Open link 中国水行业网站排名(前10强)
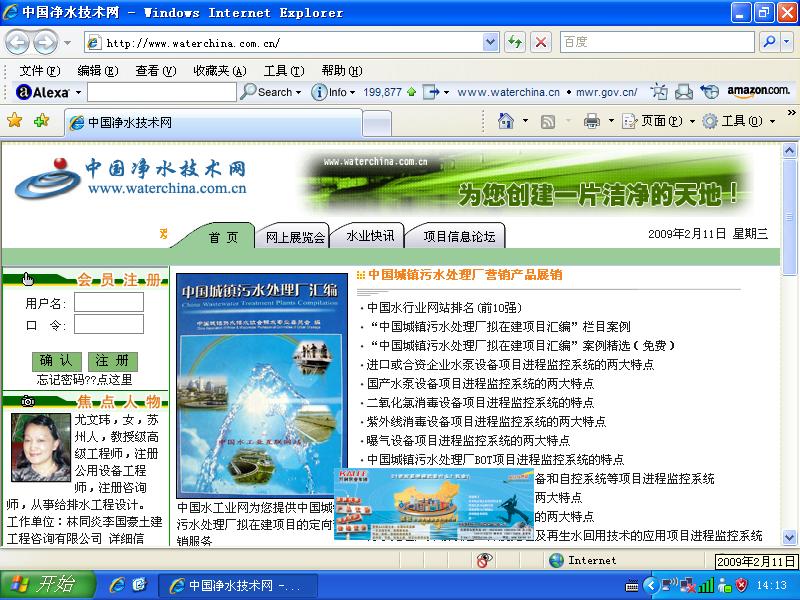Screen dimensions: 800x600 [x=444, y=308]
